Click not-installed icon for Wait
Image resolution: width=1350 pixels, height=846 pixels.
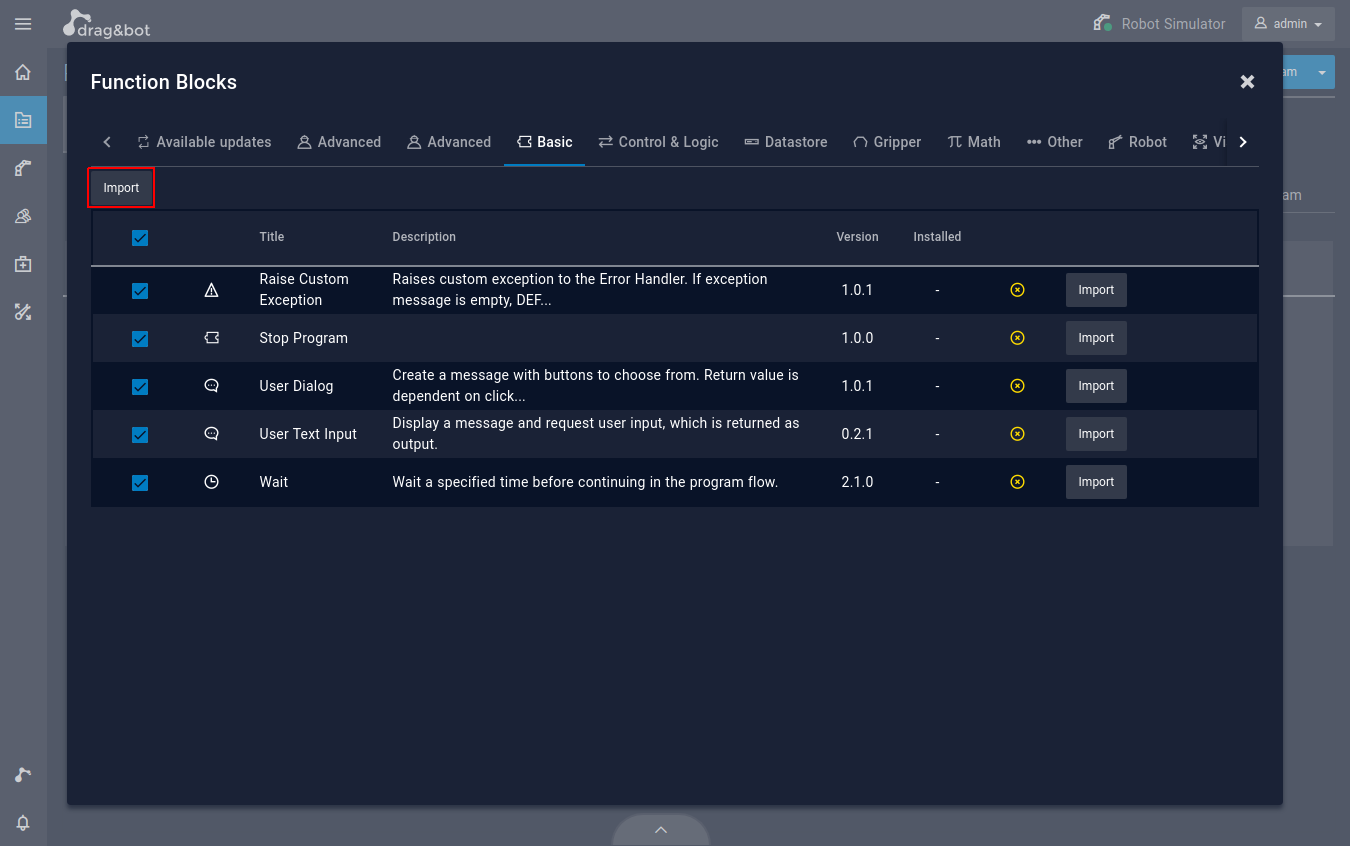[1017, 482]
